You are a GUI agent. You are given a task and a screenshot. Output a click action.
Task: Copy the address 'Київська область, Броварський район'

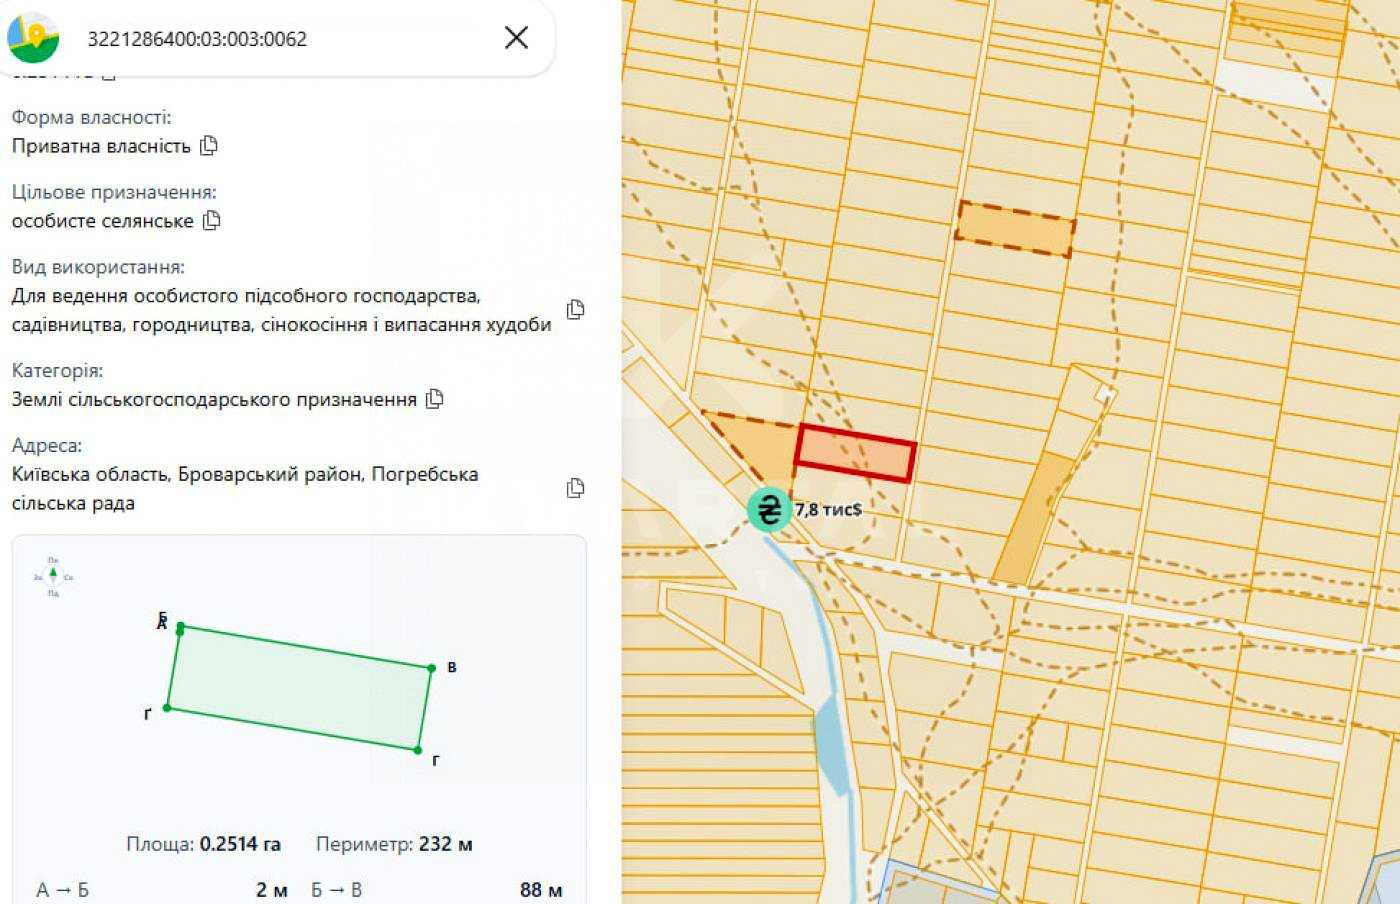click(x=575, y=488)
